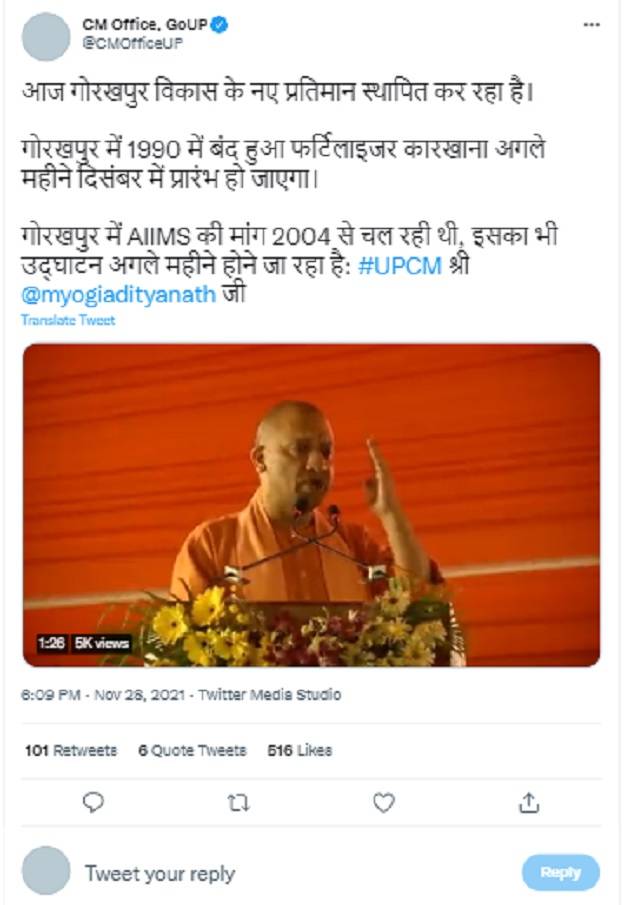View the 101 Retweets list
The width and height of the screenshot is (638, 905).
pyautogui.click(x=71, y=750)
